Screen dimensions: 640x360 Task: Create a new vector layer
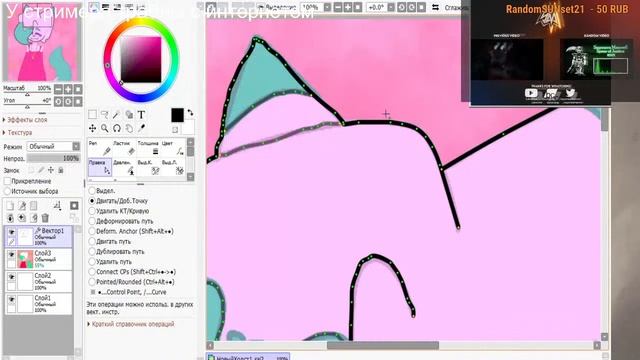pyautogui.click(x=22, y=206)
